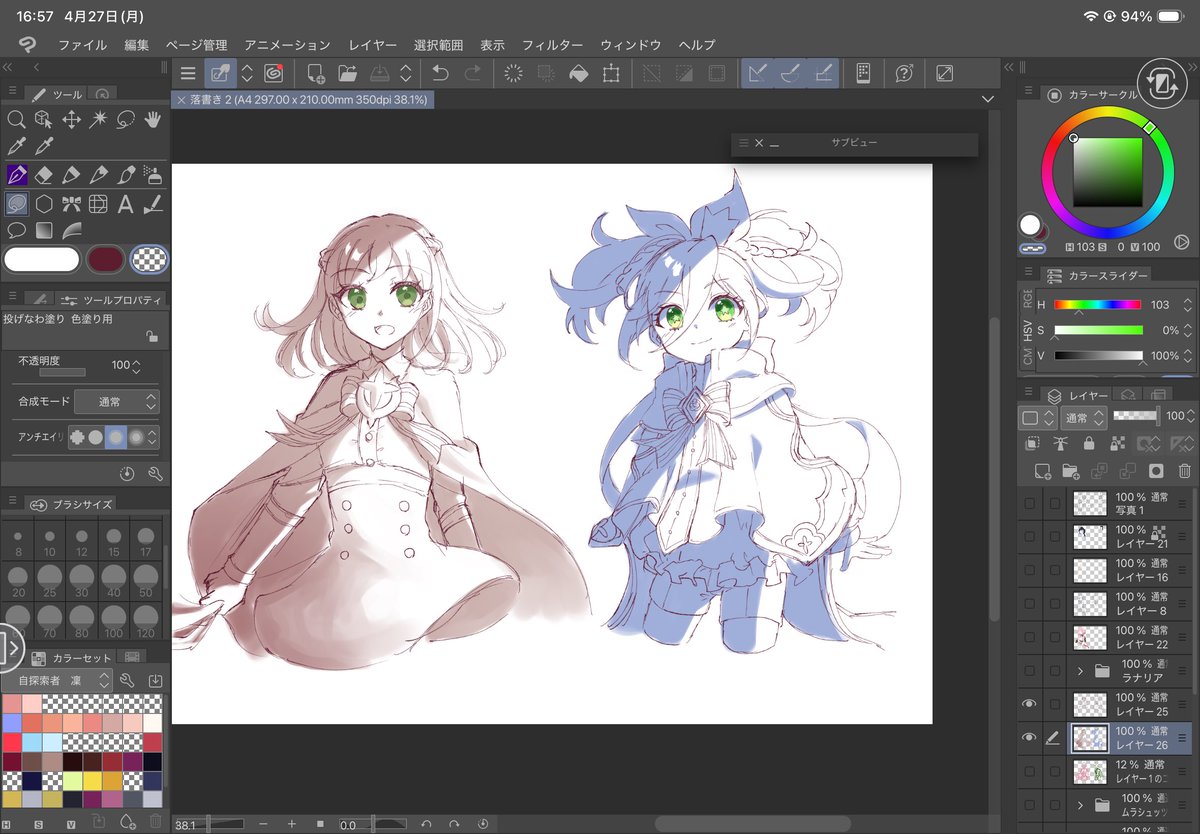This screenshot has height=834, width=1200.
Task: Select the Text tool
Action: (123, 203)
